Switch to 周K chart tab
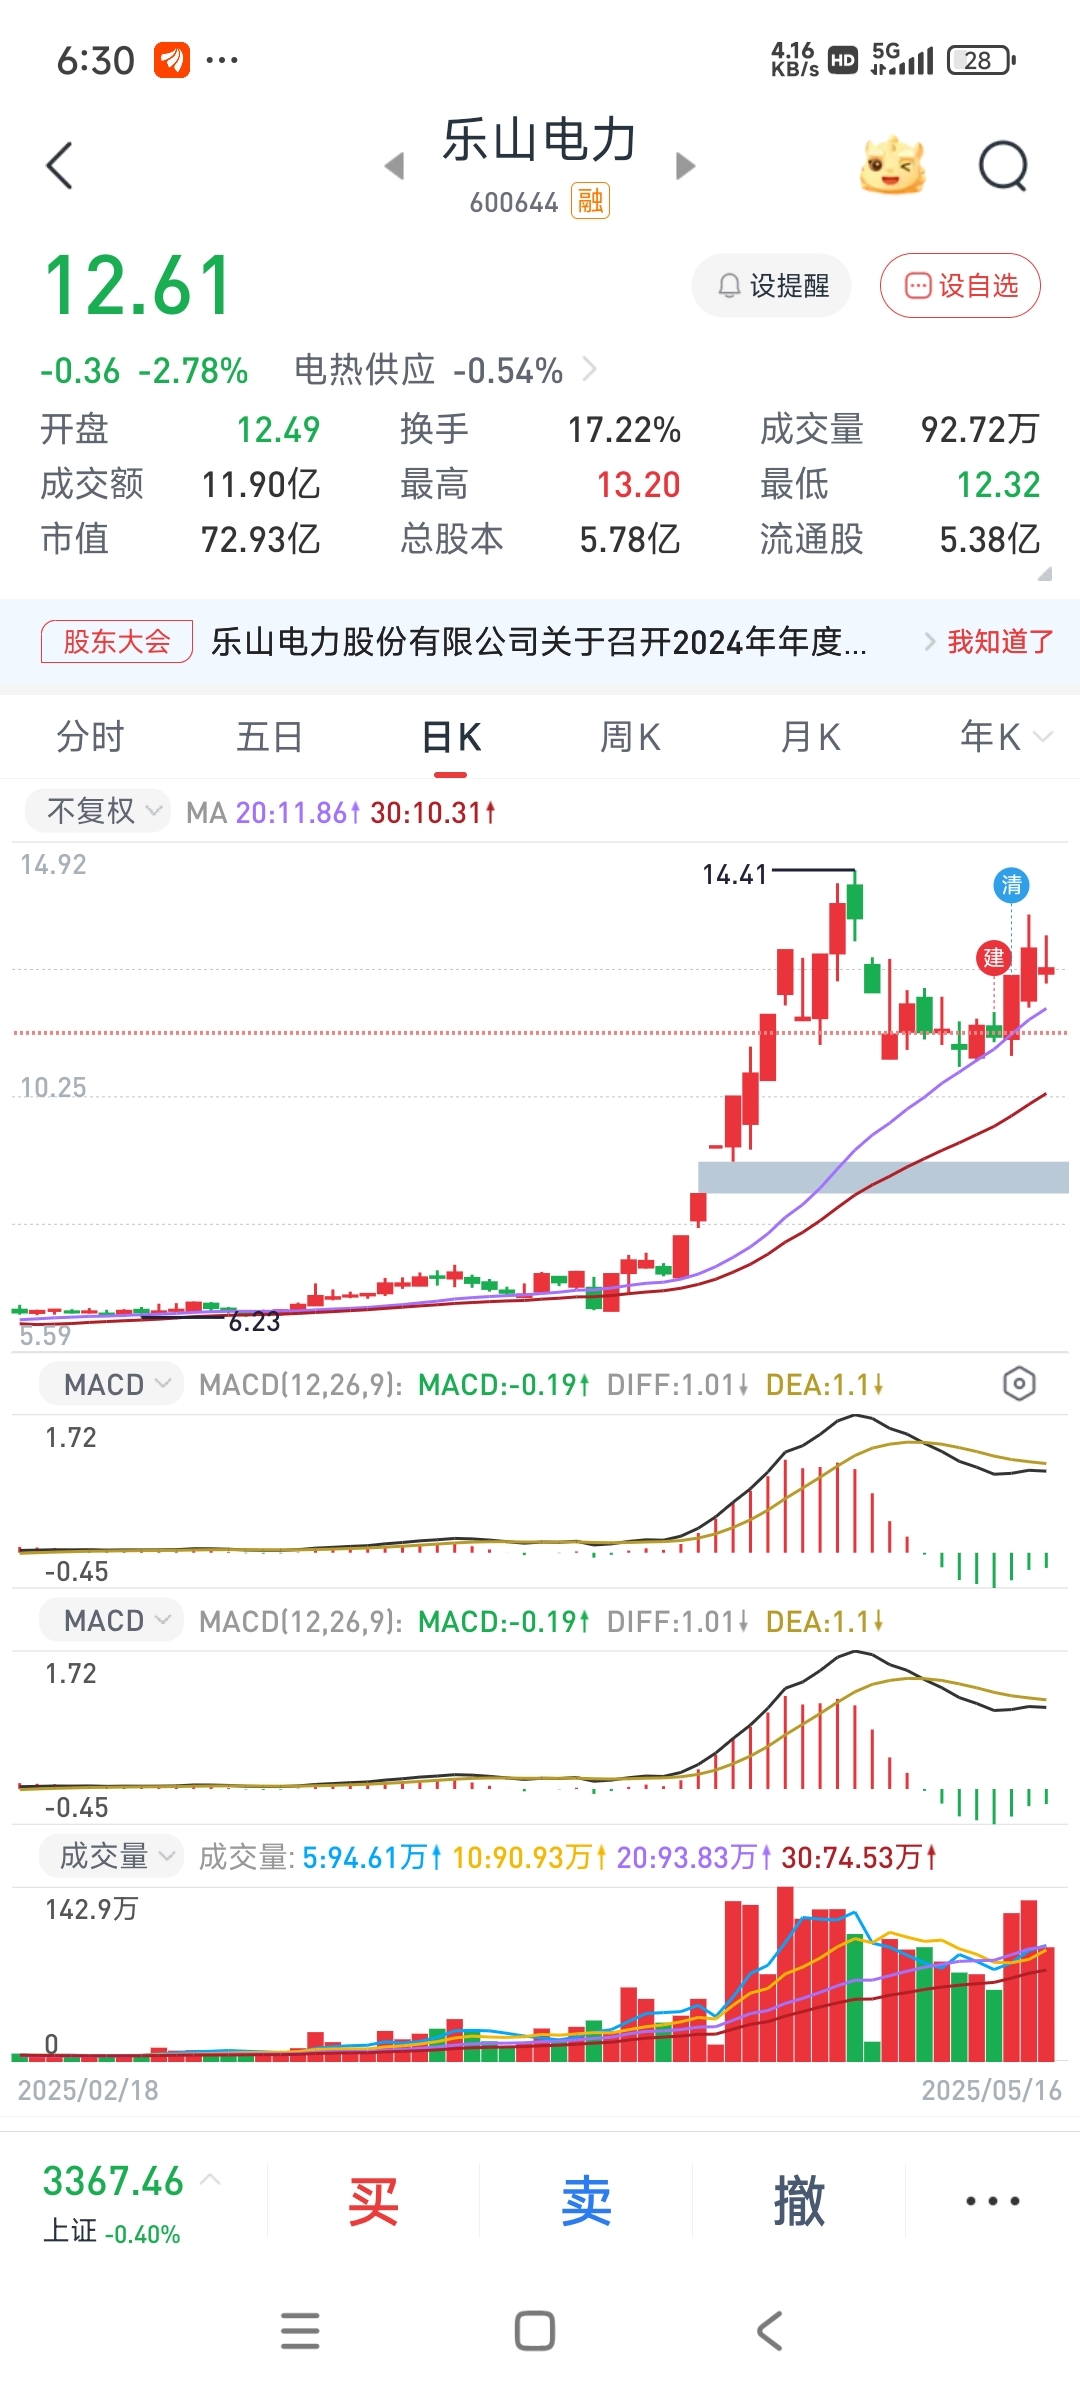This screenshot has height=2400, width=1080. tap(630, 737)
